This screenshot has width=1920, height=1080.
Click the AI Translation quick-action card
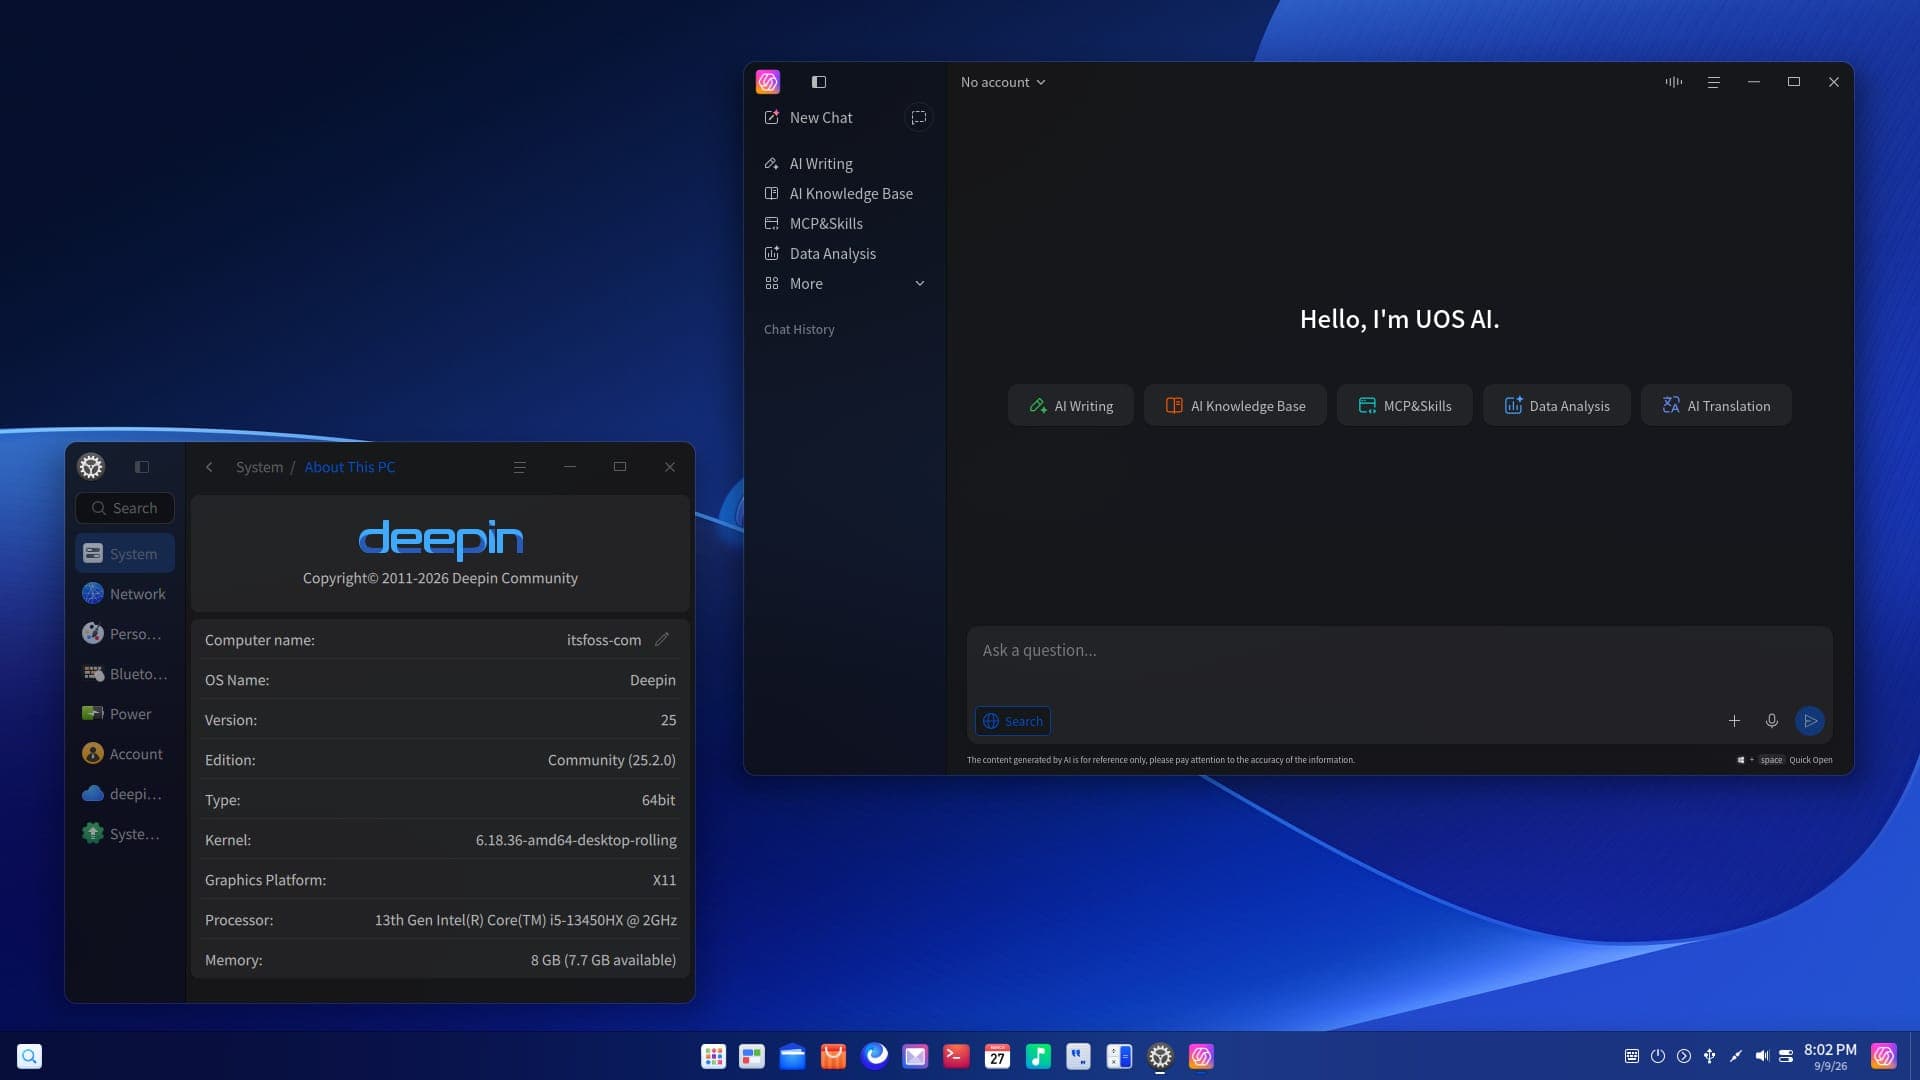click(x=1716, y=406)
